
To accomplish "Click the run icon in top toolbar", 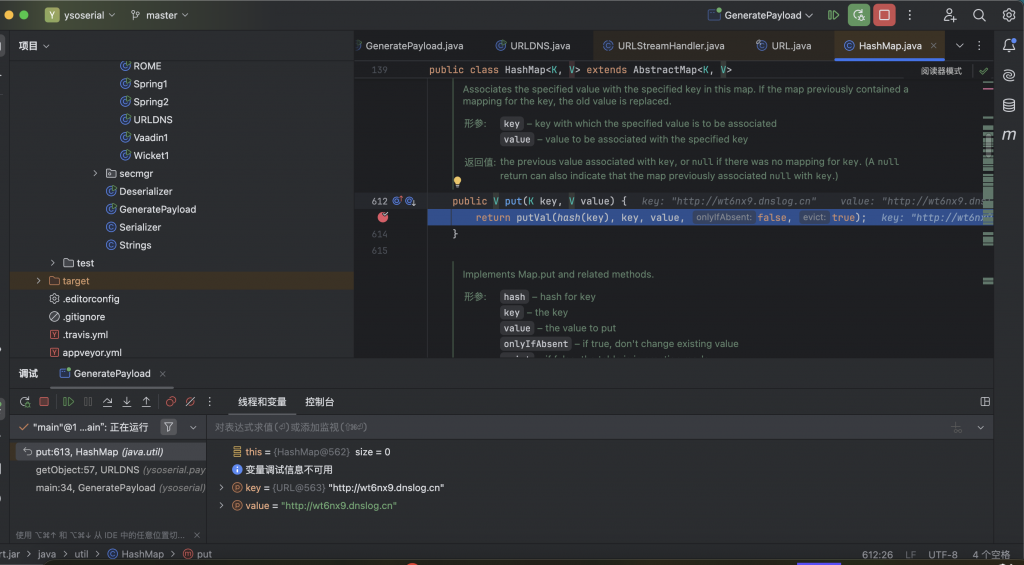I will (x=833, y=15).
